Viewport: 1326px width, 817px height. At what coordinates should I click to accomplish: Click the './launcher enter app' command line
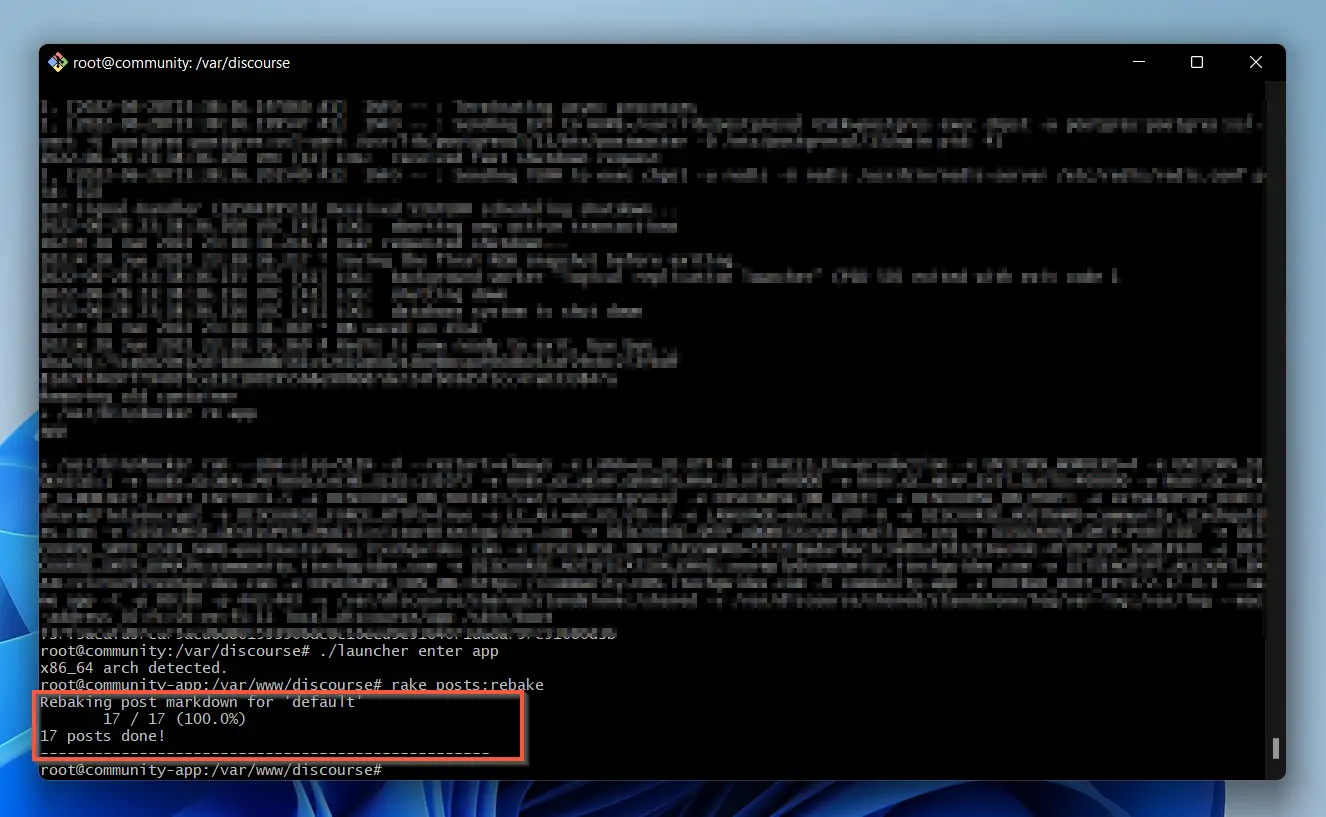pos(269,651)
